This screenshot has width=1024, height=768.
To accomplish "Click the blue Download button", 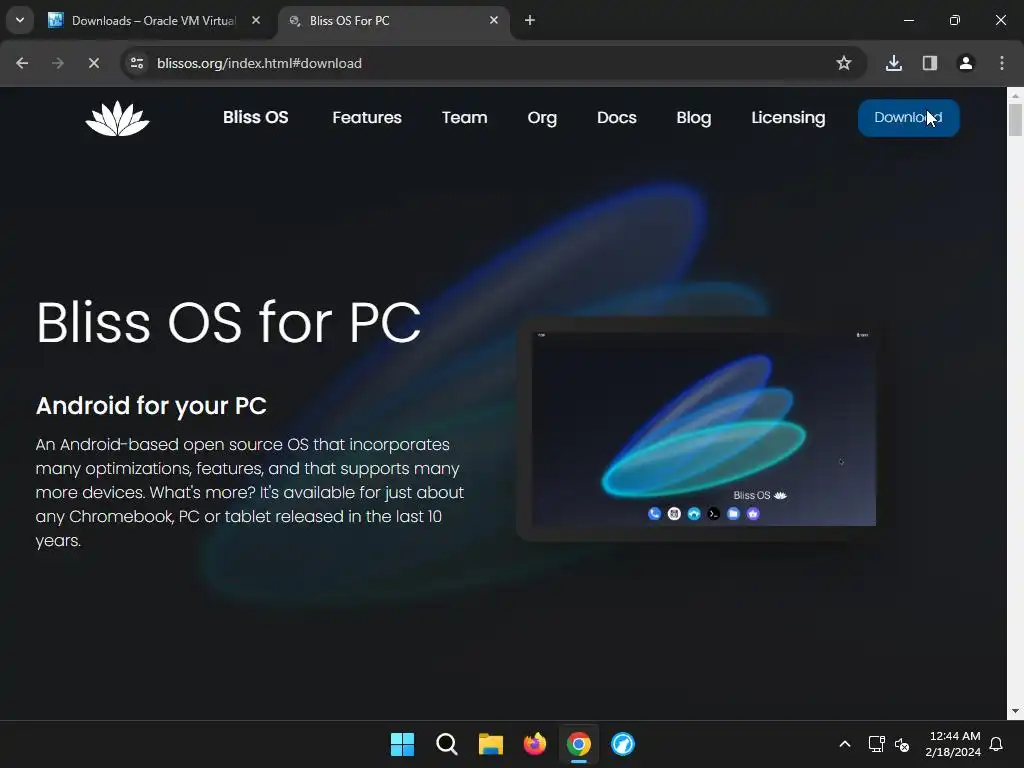I will click(908, 118).
